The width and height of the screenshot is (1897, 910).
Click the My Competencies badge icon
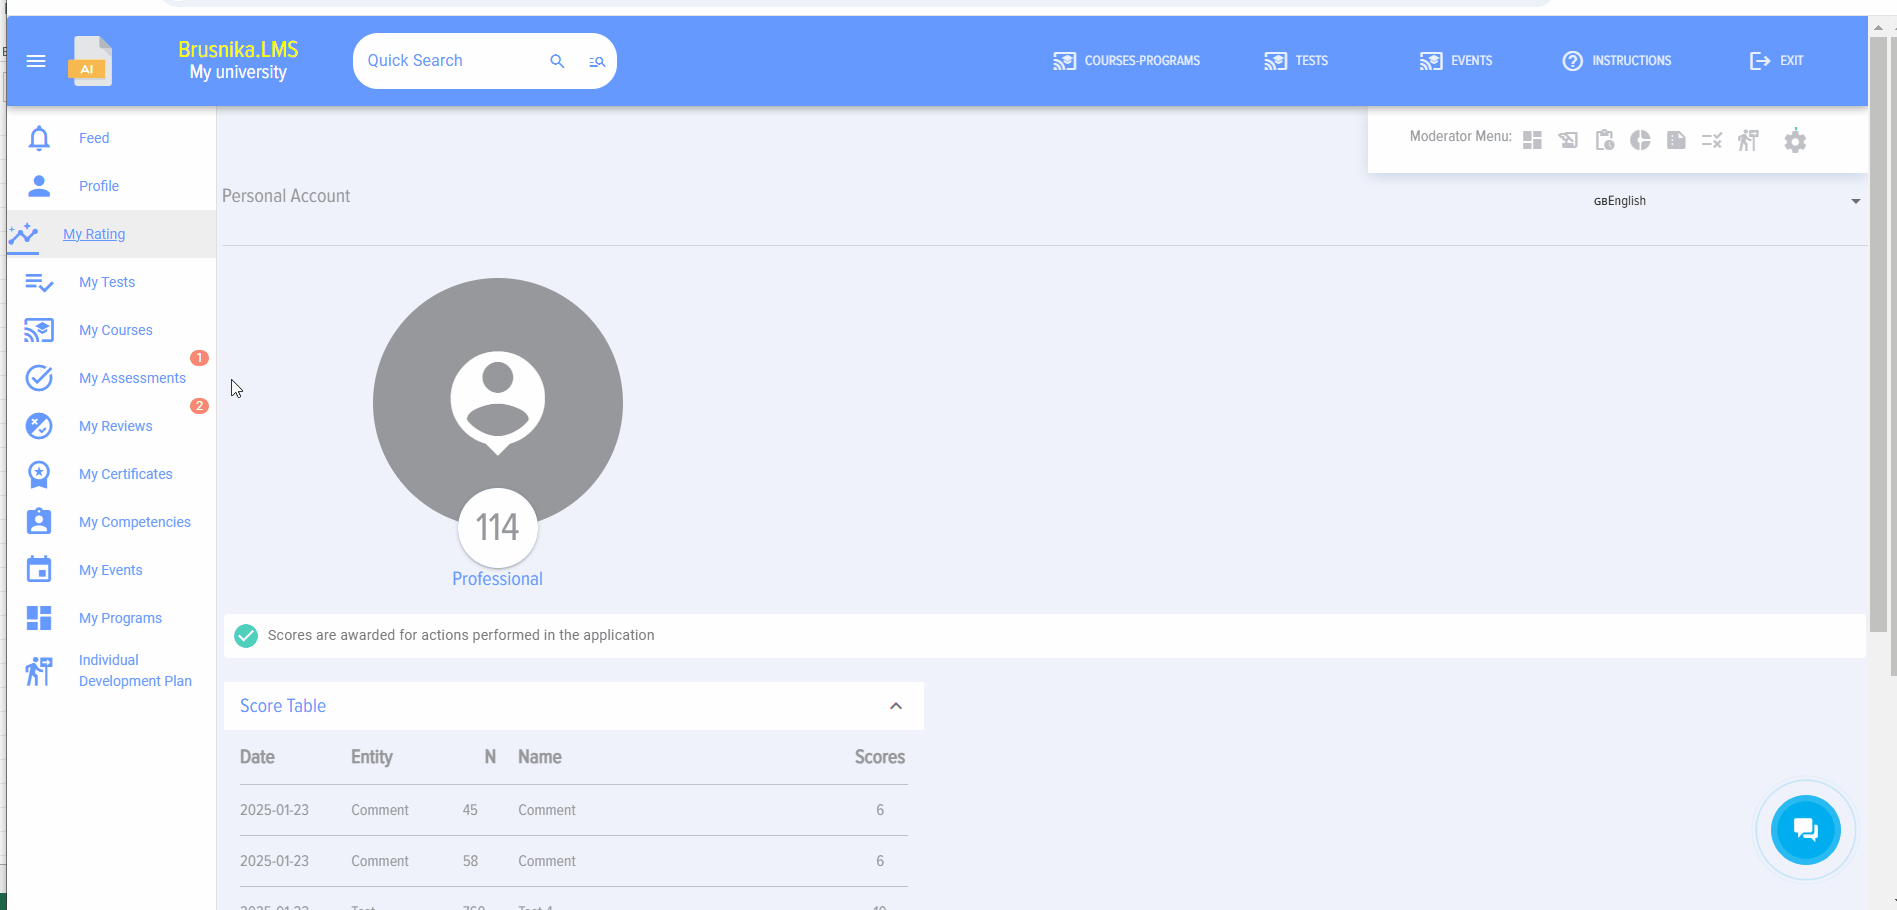pos(39,522)
